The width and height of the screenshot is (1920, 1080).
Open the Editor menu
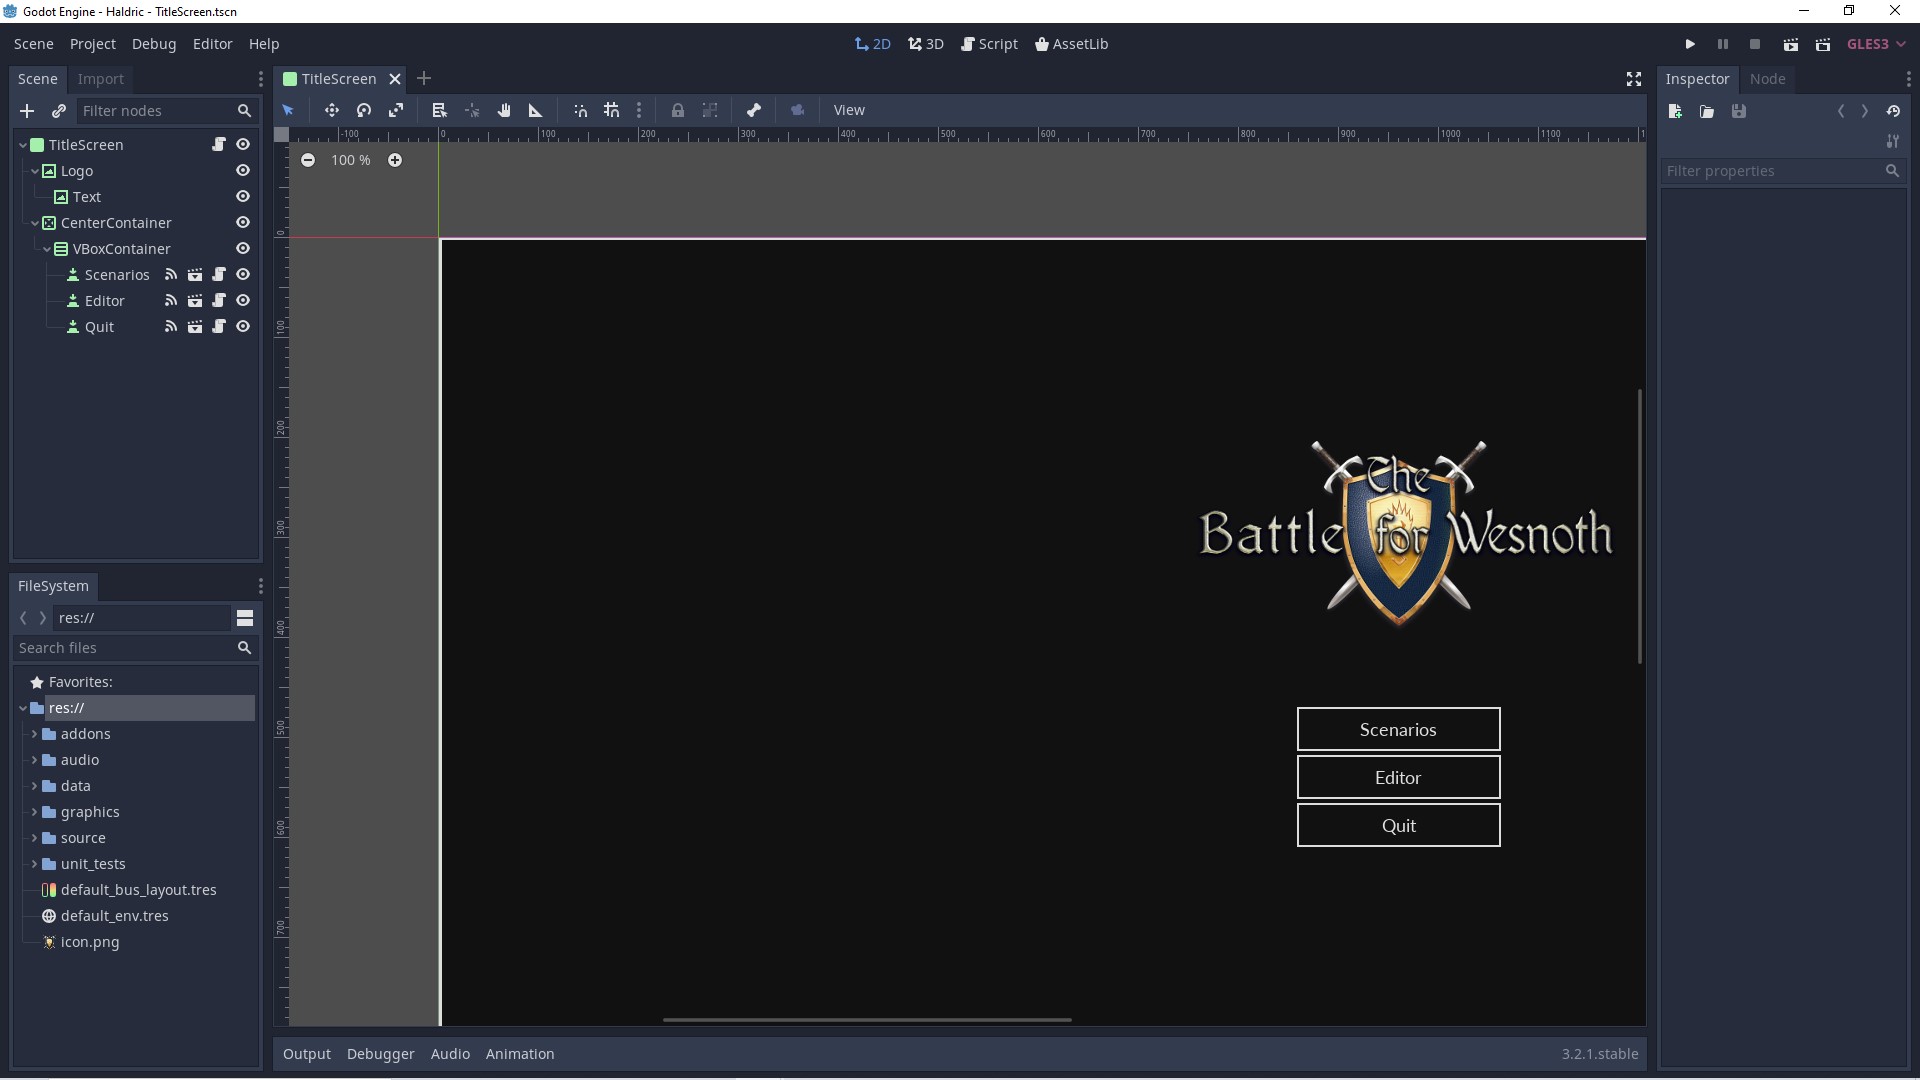[x=212, y=44]
